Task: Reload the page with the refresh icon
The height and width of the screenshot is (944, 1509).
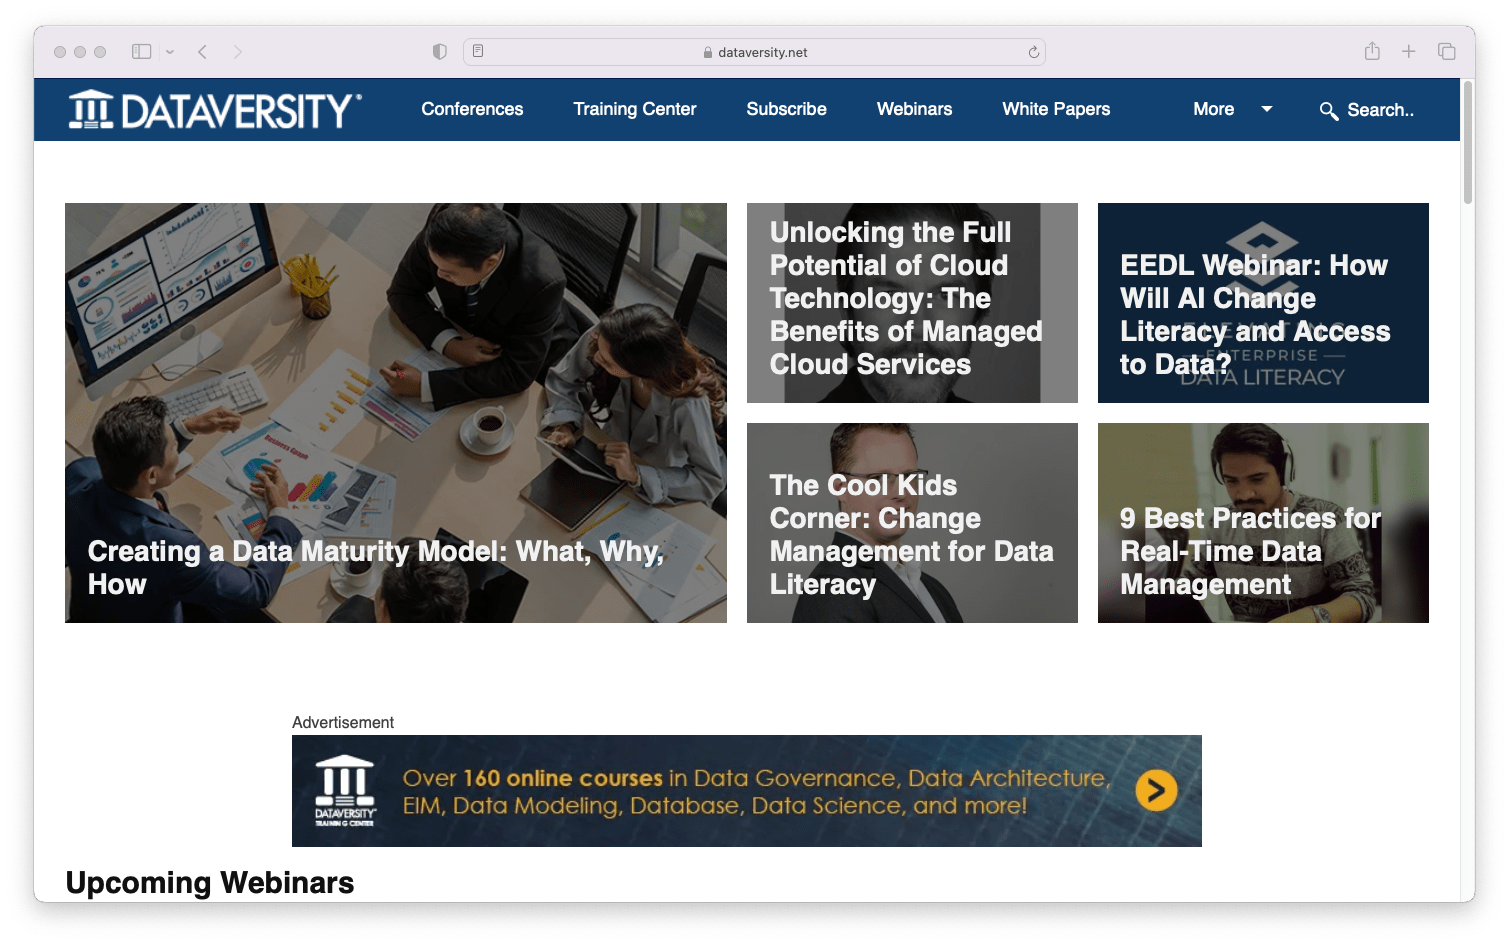Action: point(1032,51)
